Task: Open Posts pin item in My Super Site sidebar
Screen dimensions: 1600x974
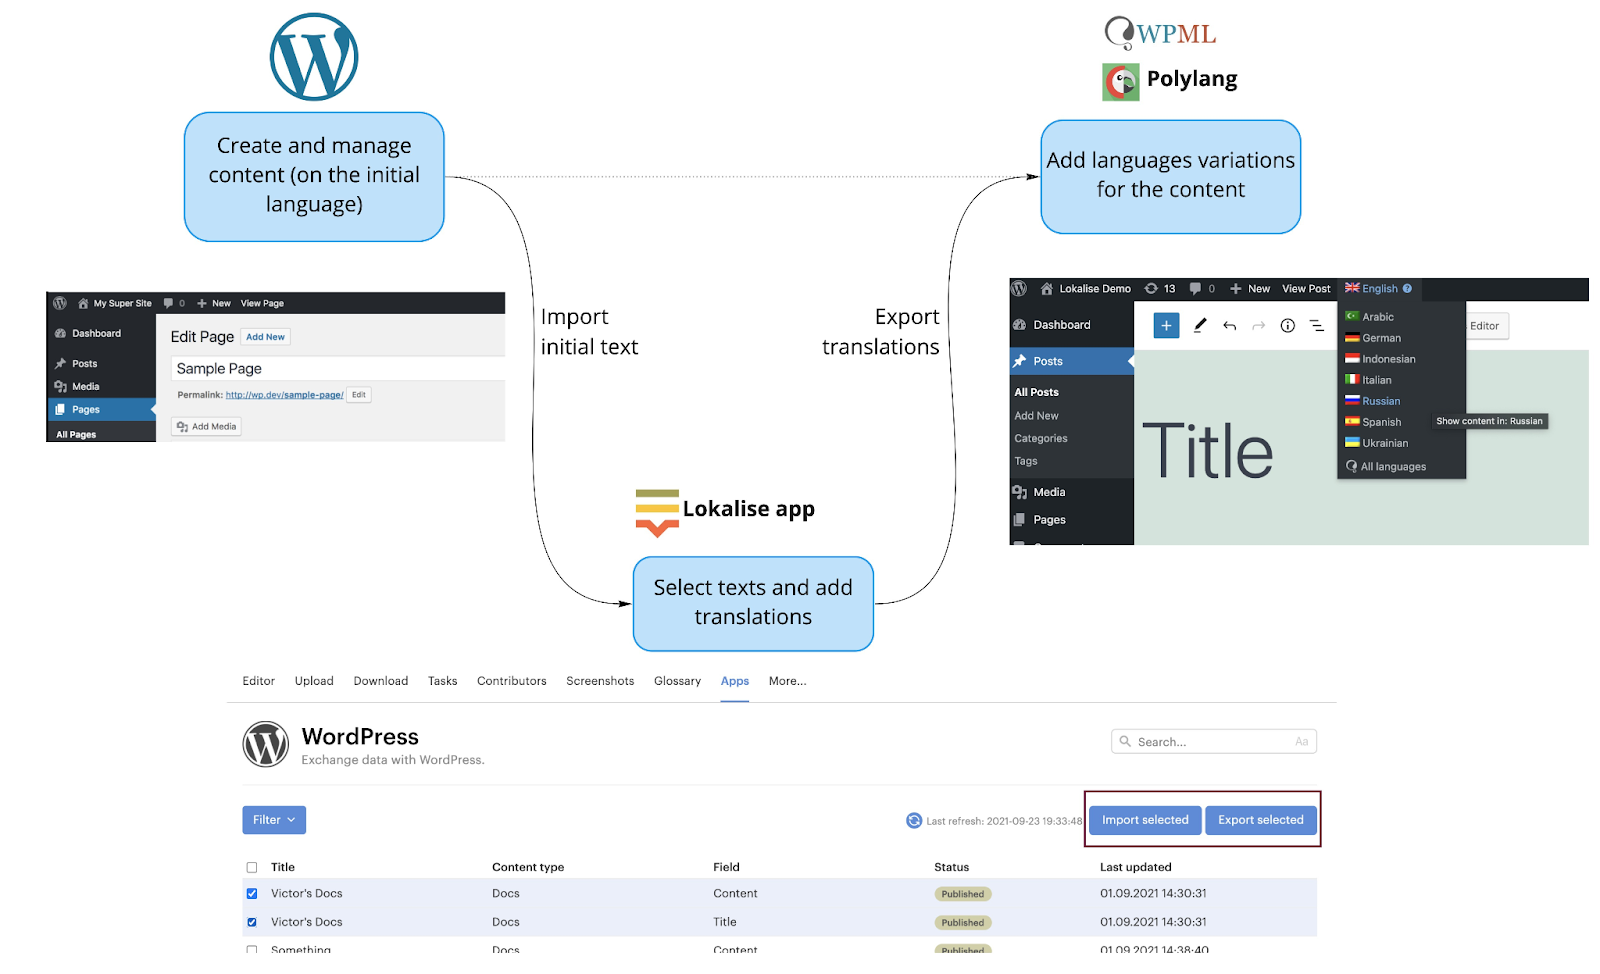Action: point(76,364)
